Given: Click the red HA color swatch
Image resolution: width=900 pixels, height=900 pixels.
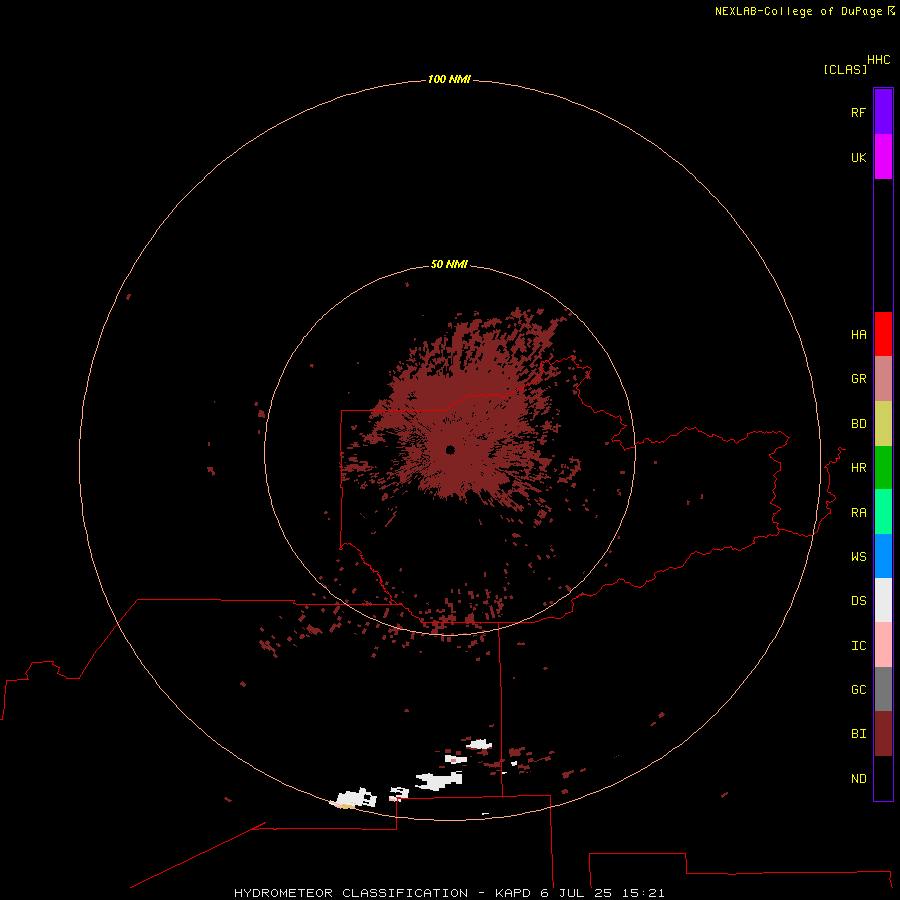Looking at the screenshot, I should (883, 334).
